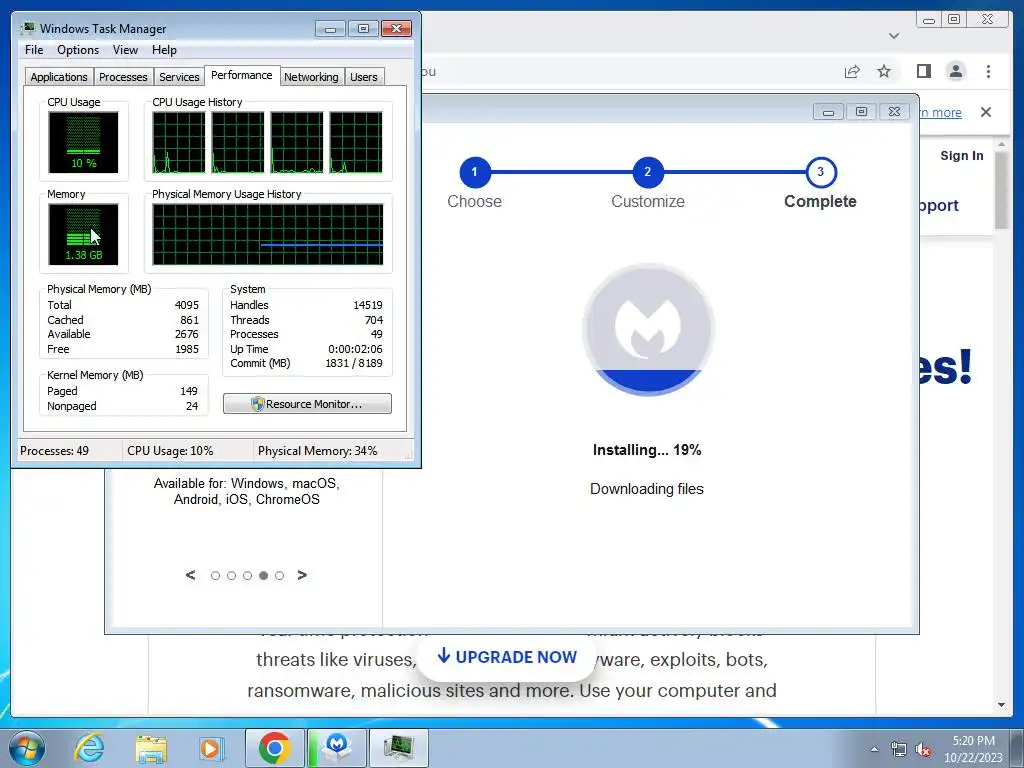The height and width of the screenshot is (768, 1024).
Task: Click the 'Downloading files' status text
Action: 647,488
